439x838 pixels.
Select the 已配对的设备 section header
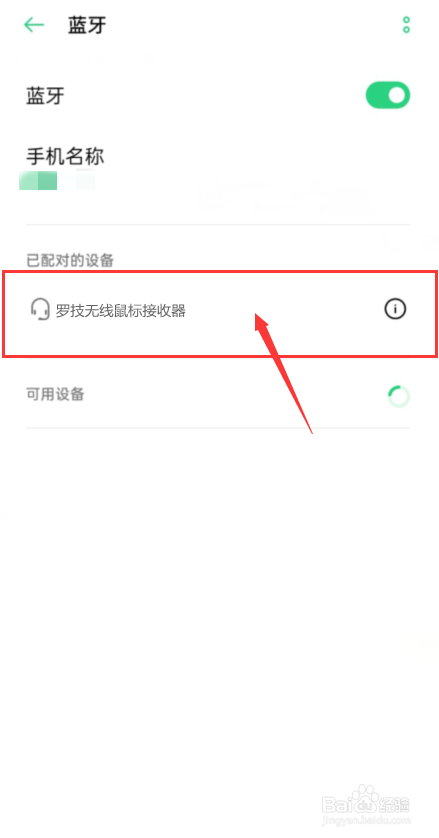point(70,260)
